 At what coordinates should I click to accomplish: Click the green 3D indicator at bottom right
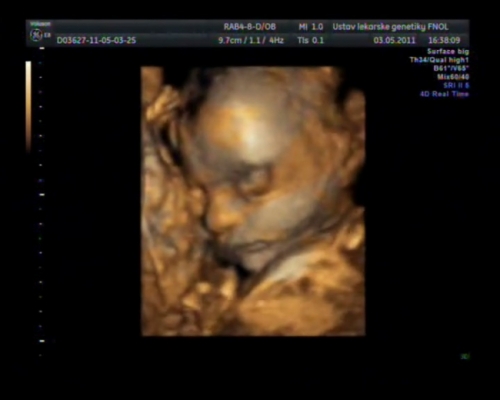pos(465,357)
